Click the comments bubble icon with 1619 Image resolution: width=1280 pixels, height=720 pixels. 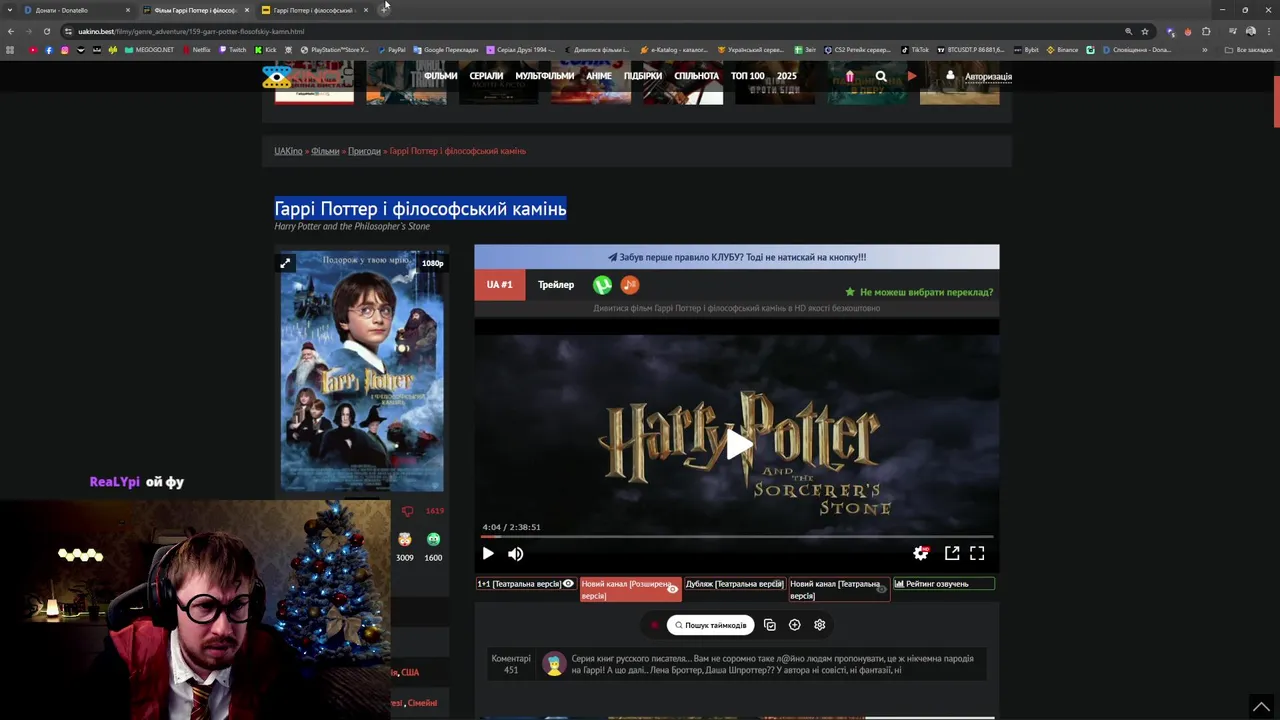(407, 511)
